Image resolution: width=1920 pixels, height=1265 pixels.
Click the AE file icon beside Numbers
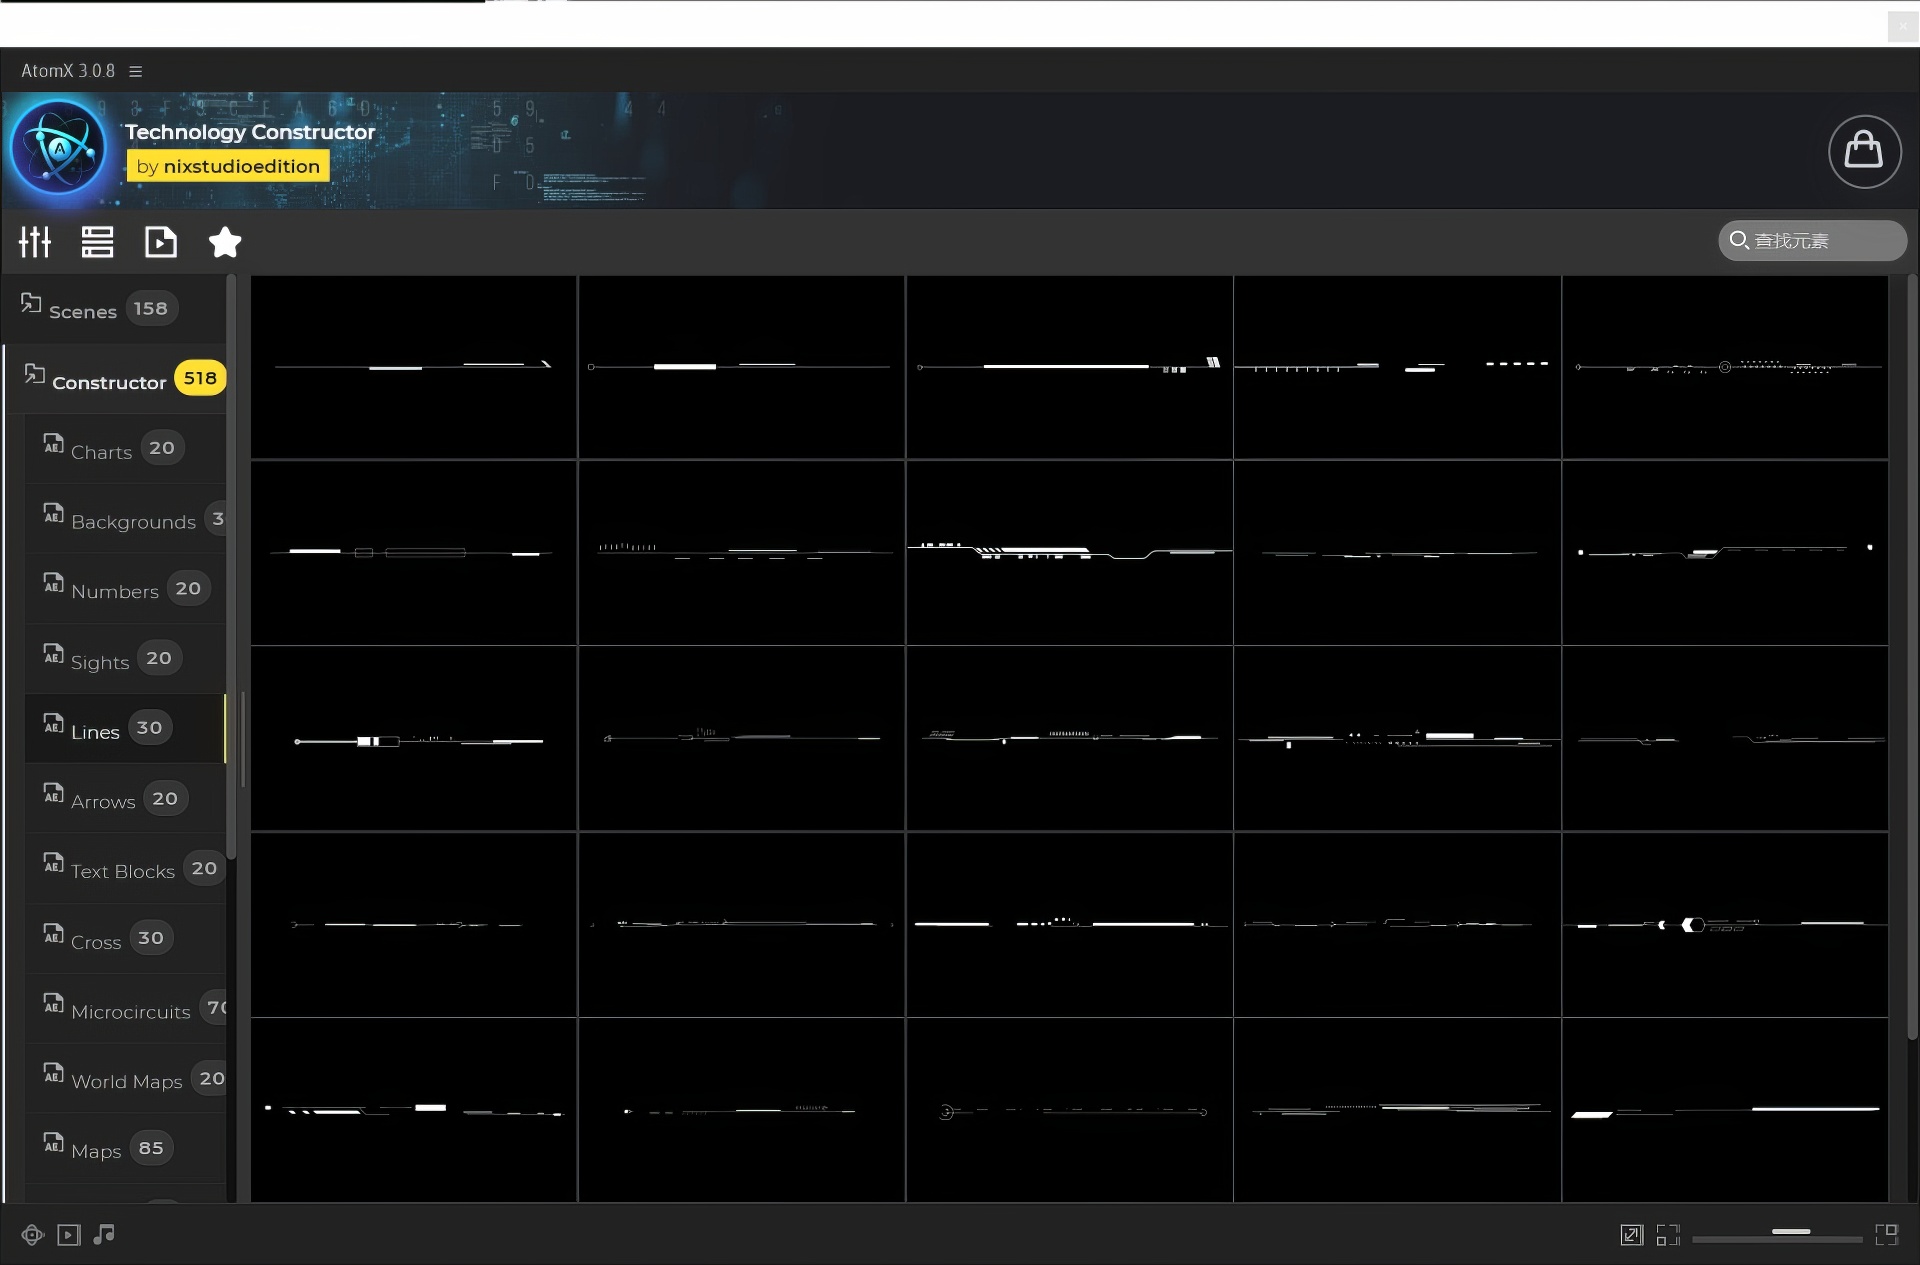point(53,583)
